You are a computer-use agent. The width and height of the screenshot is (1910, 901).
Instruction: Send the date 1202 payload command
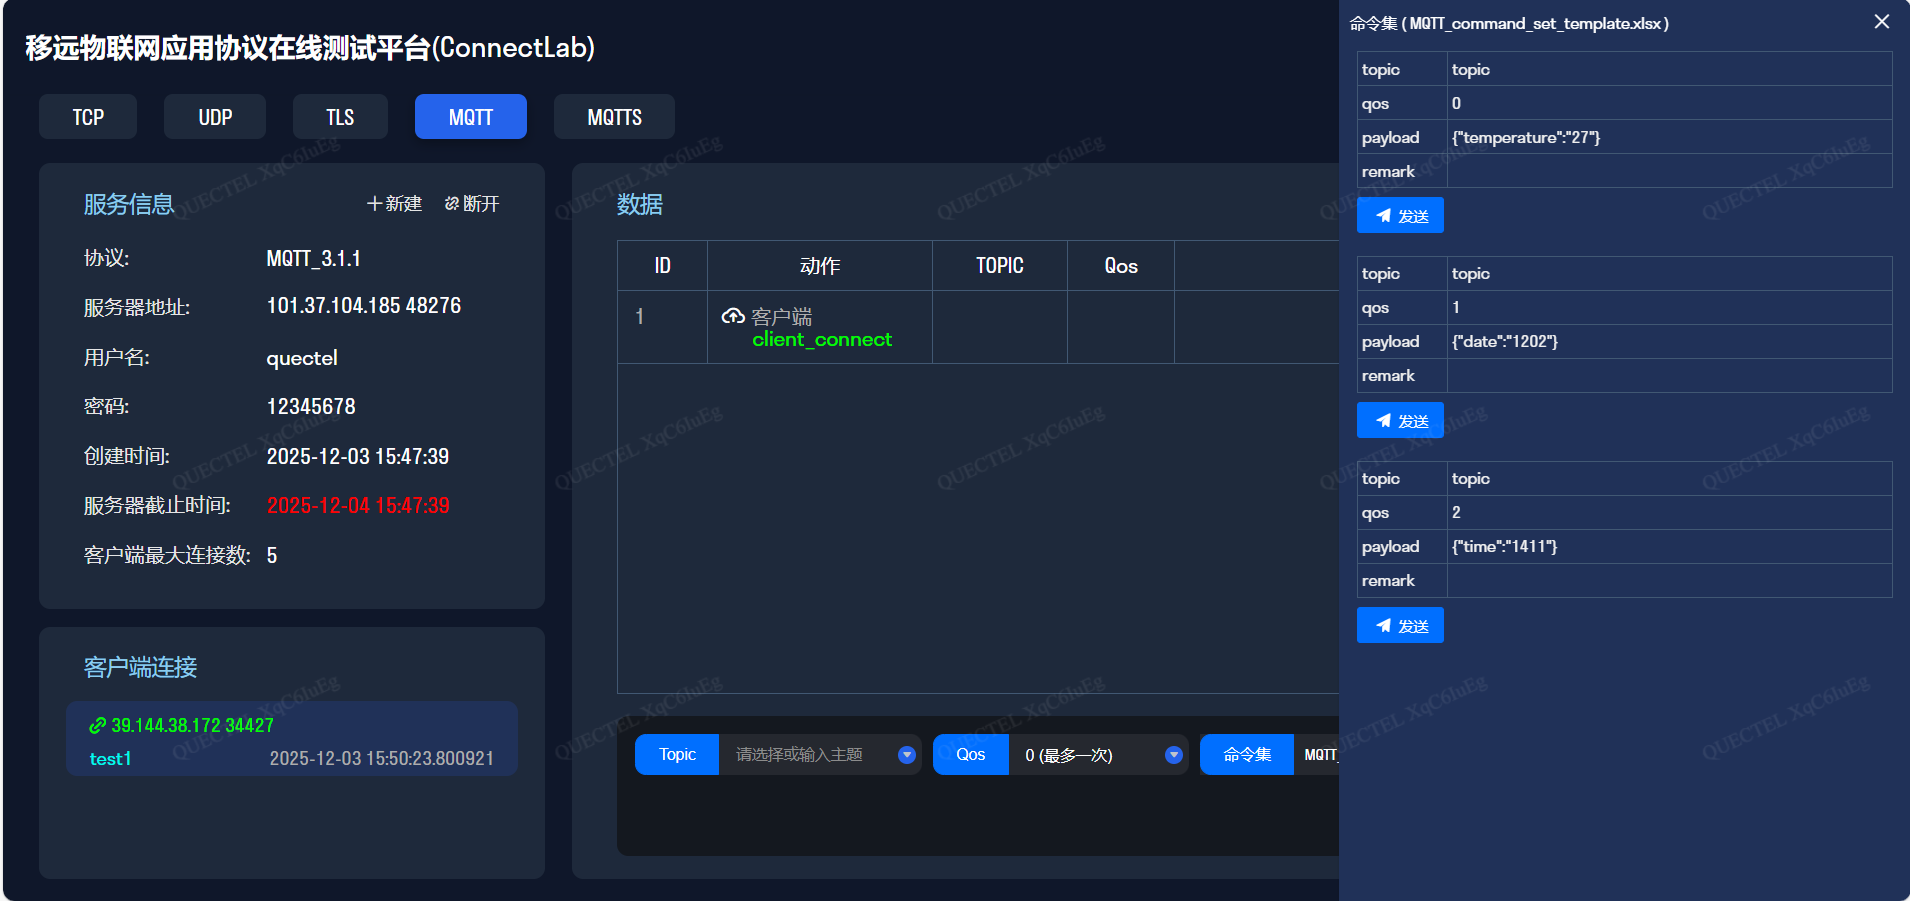point(1399,421)
